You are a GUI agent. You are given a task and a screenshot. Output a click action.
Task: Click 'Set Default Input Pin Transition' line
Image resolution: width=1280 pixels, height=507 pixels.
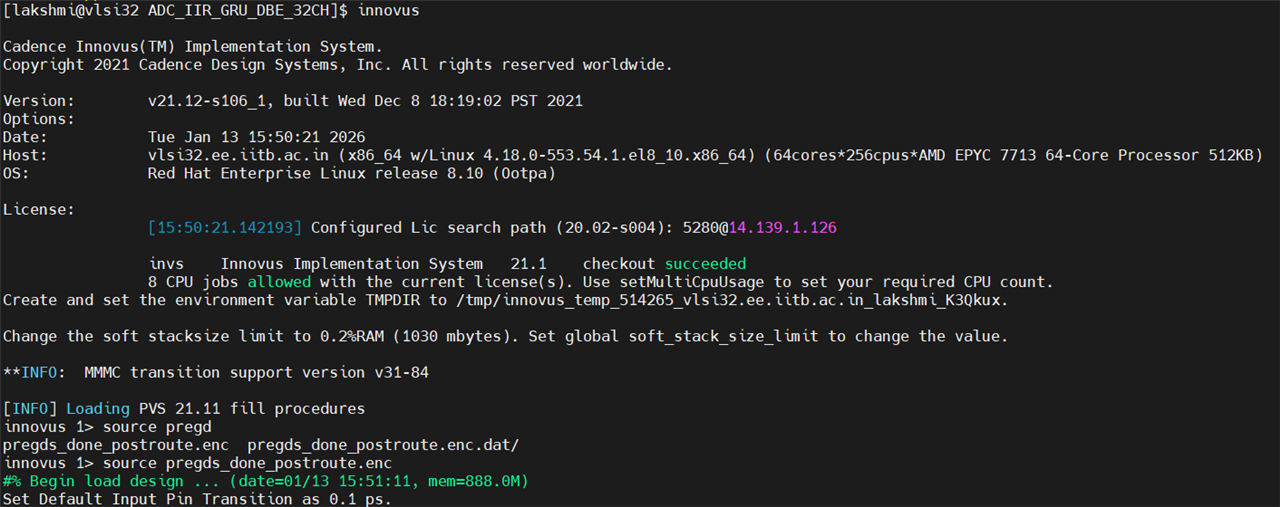click(x=197, y=499)
